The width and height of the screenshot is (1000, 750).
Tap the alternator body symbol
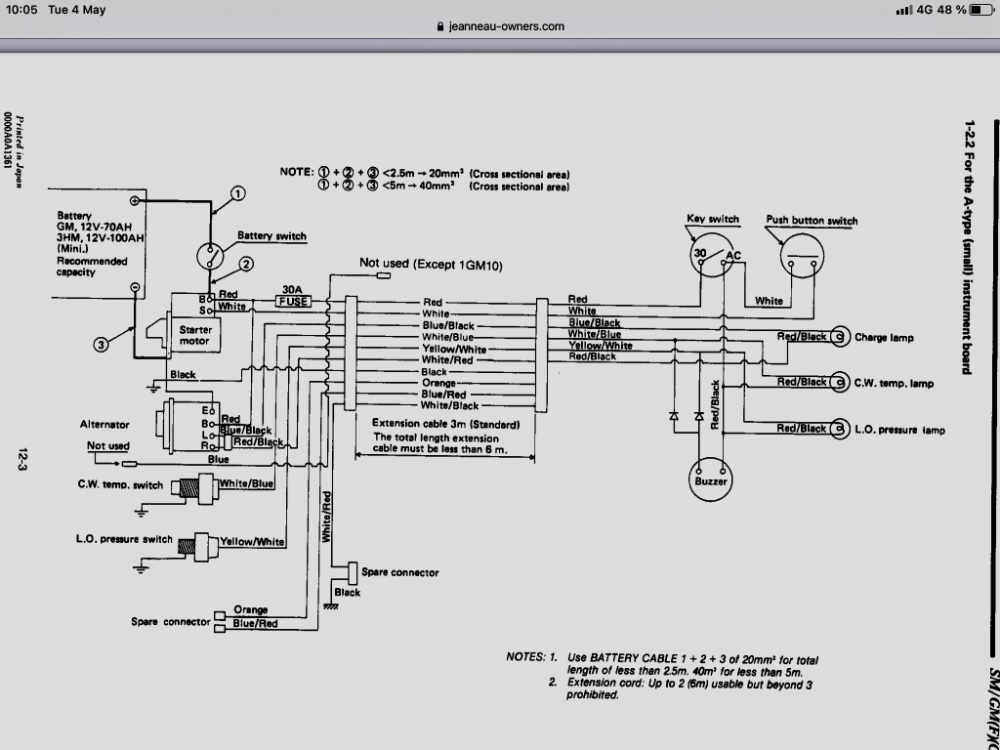(x=188, y=426)
